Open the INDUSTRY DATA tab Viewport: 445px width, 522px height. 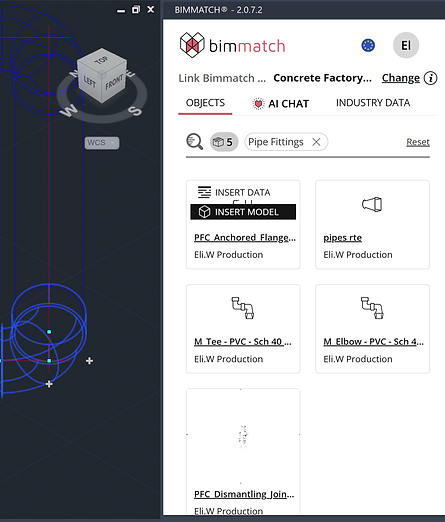pos(373,103)
